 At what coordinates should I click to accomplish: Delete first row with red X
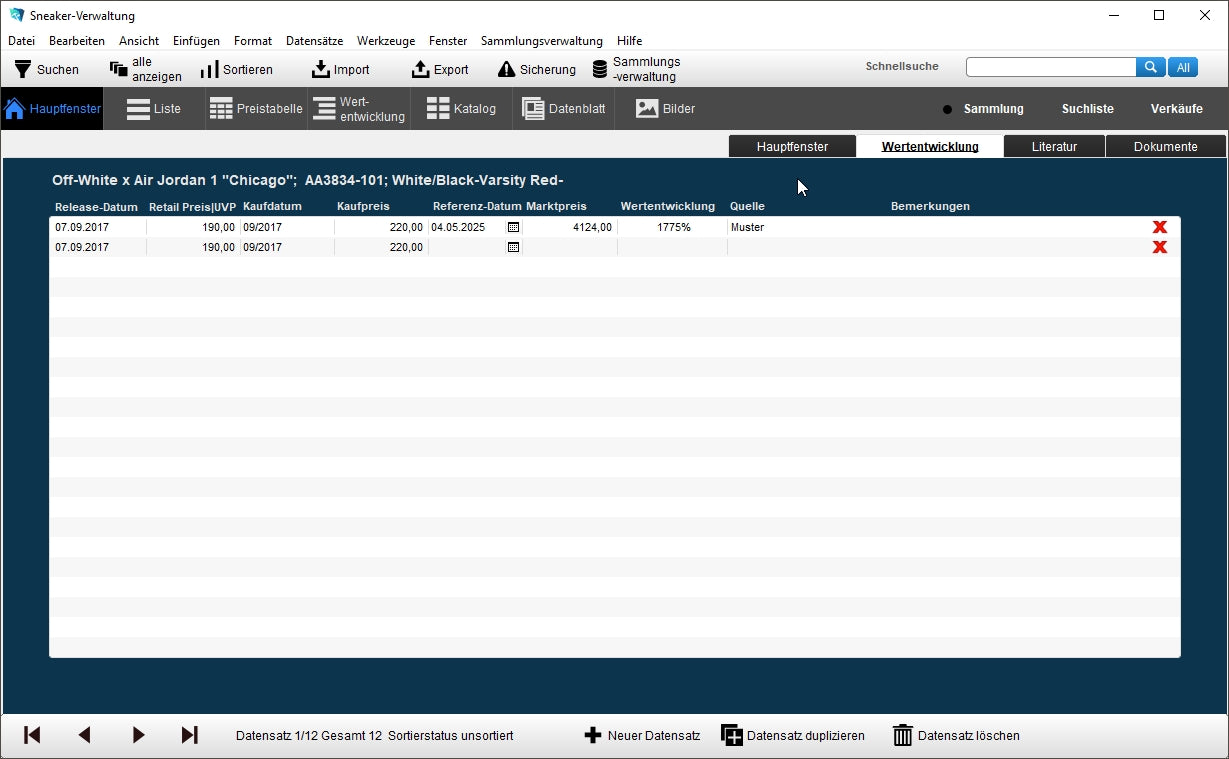1160,227
